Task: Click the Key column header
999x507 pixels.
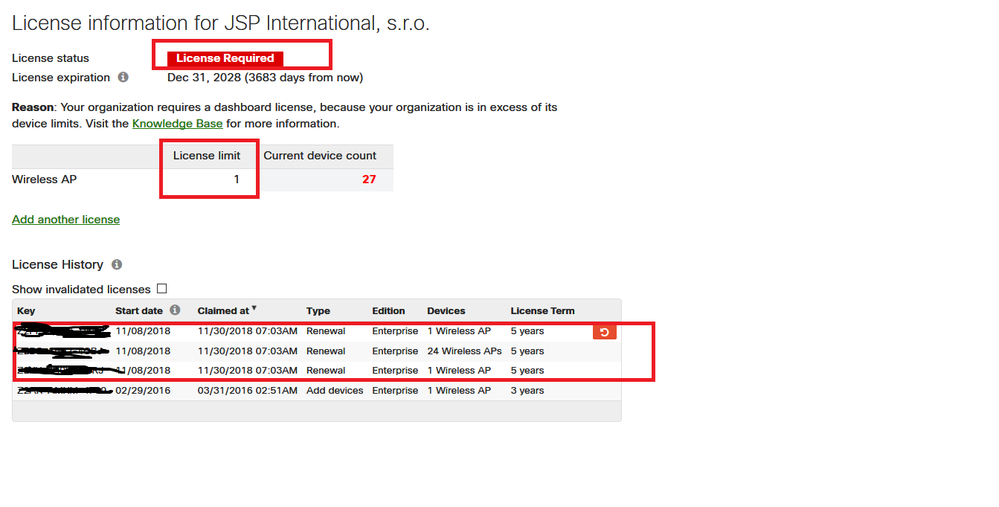Action: (x=26, y=311)
